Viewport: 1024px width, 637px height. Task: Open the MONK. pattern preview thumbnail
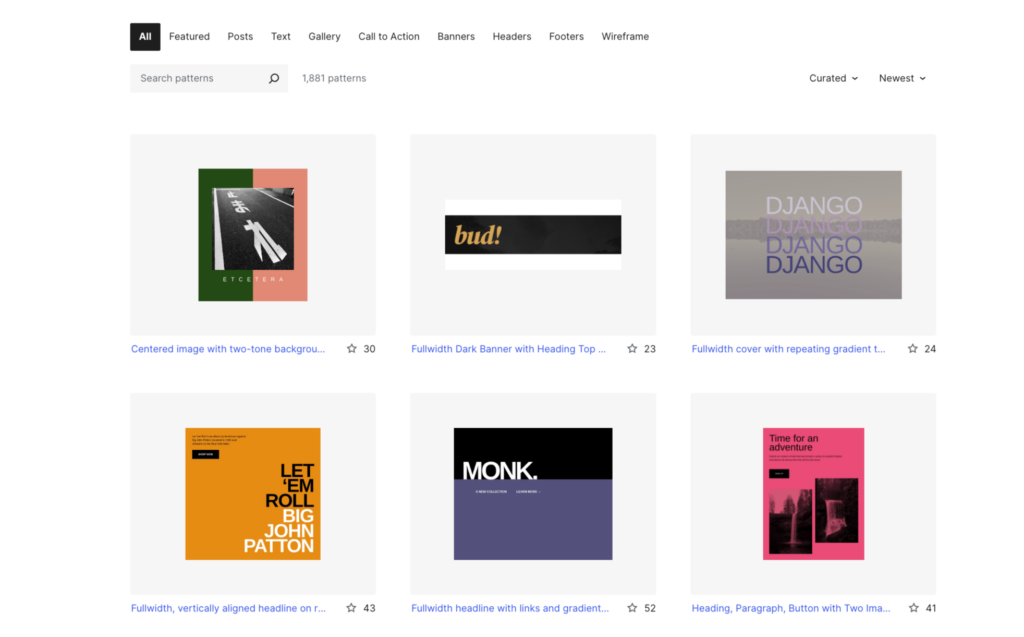[533, 494]
